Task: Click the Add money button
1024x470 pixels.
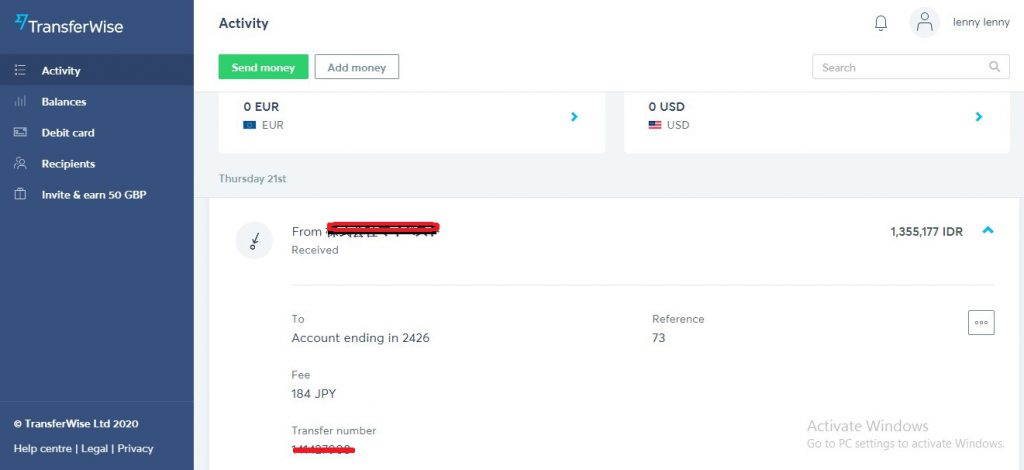Action: point(356,67)
